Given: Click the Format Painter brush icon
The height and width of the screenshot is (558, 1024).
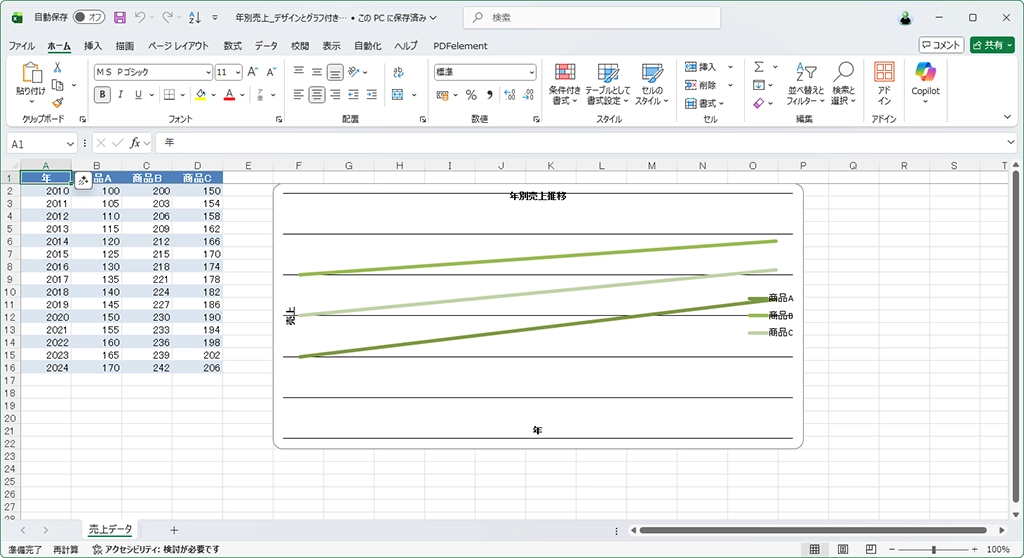Looking at the screenshot, I should click(x=58, y=102).
